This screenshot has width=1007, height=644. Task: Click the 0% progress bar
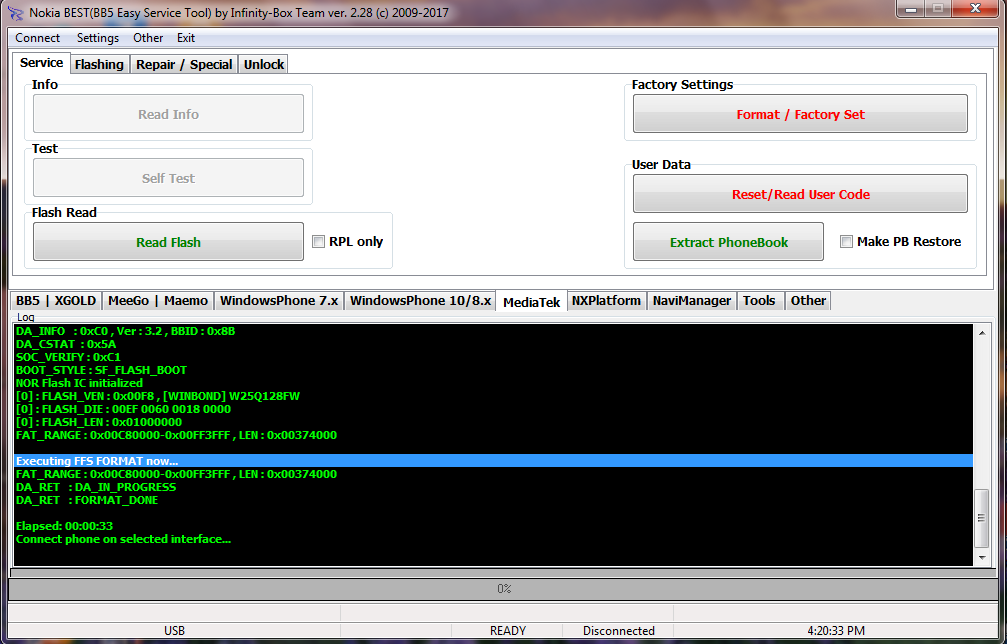(x=504, y=589)
